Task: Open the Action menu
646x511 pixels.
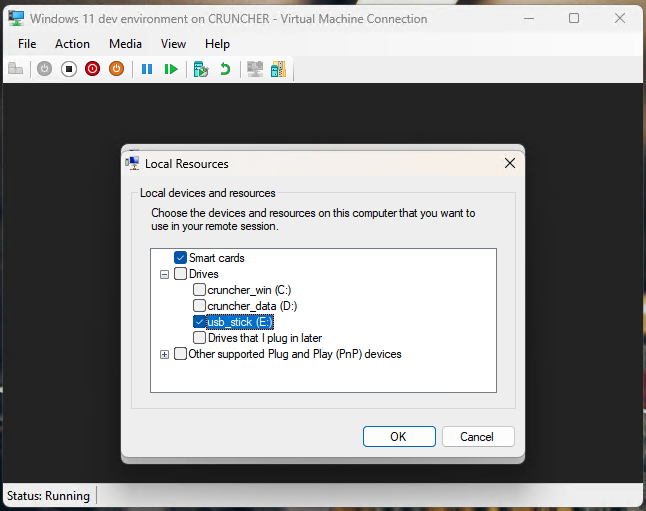Action: click(x=72, y=44)
